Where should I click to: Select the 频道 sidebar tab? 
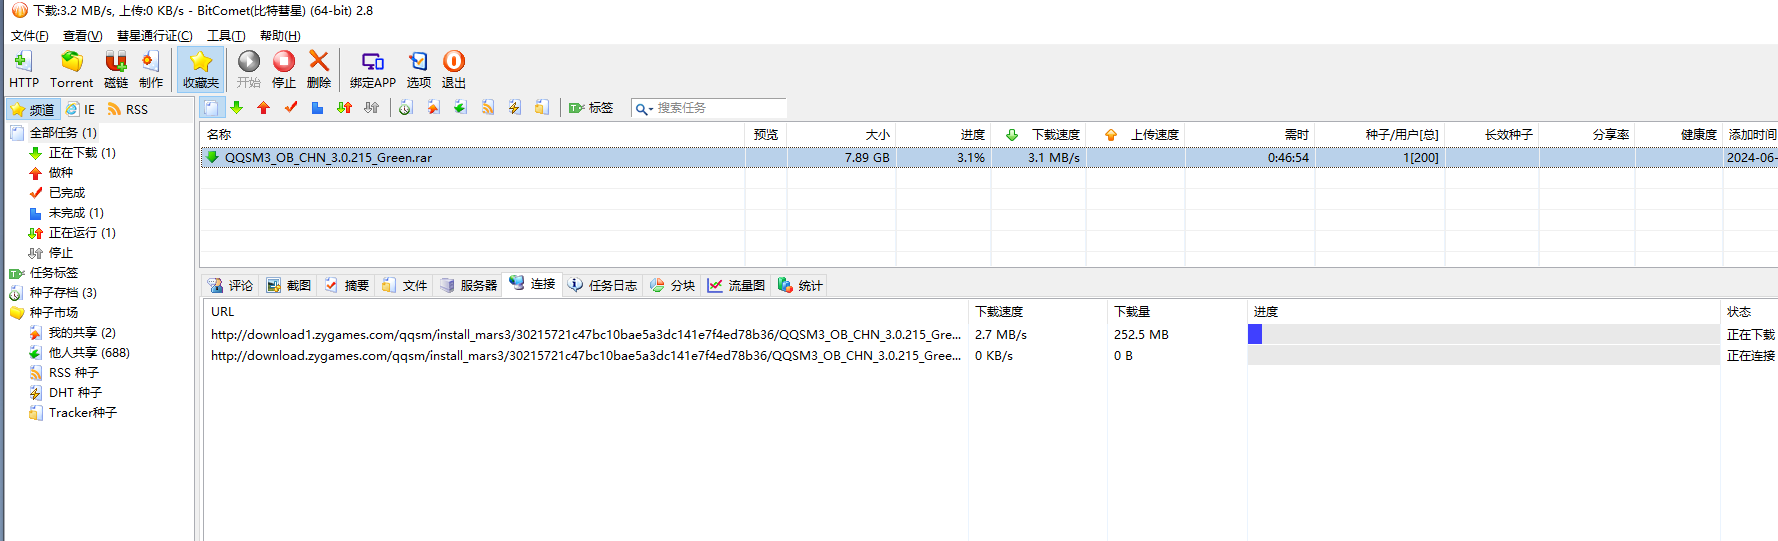point(32,109)
